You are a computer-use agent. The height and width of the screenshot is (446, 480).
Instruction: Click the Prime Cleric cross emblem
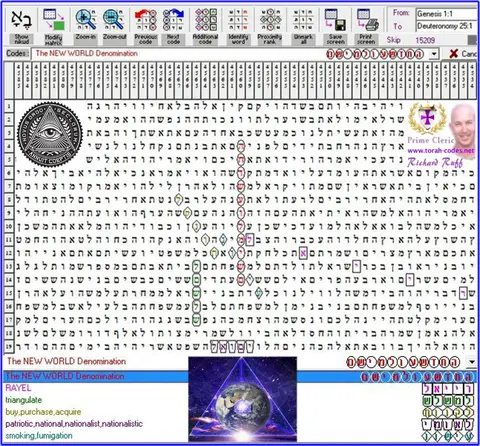427,118
